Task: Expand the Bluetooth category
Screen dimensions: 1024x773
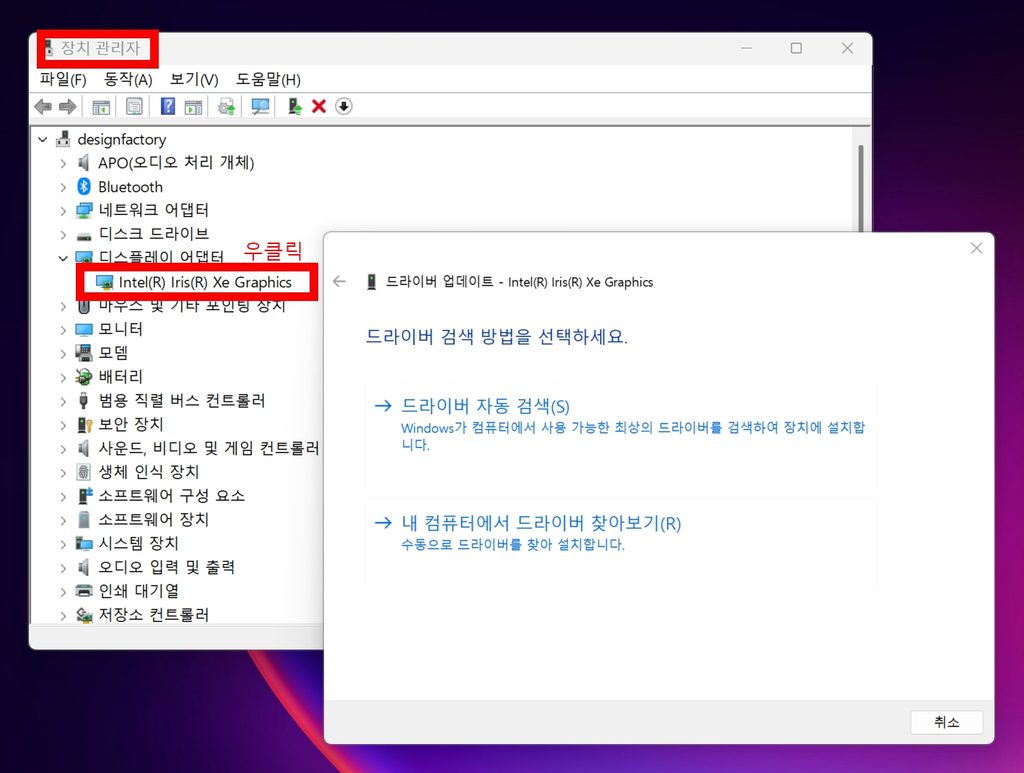Action: tap(63, 187)
